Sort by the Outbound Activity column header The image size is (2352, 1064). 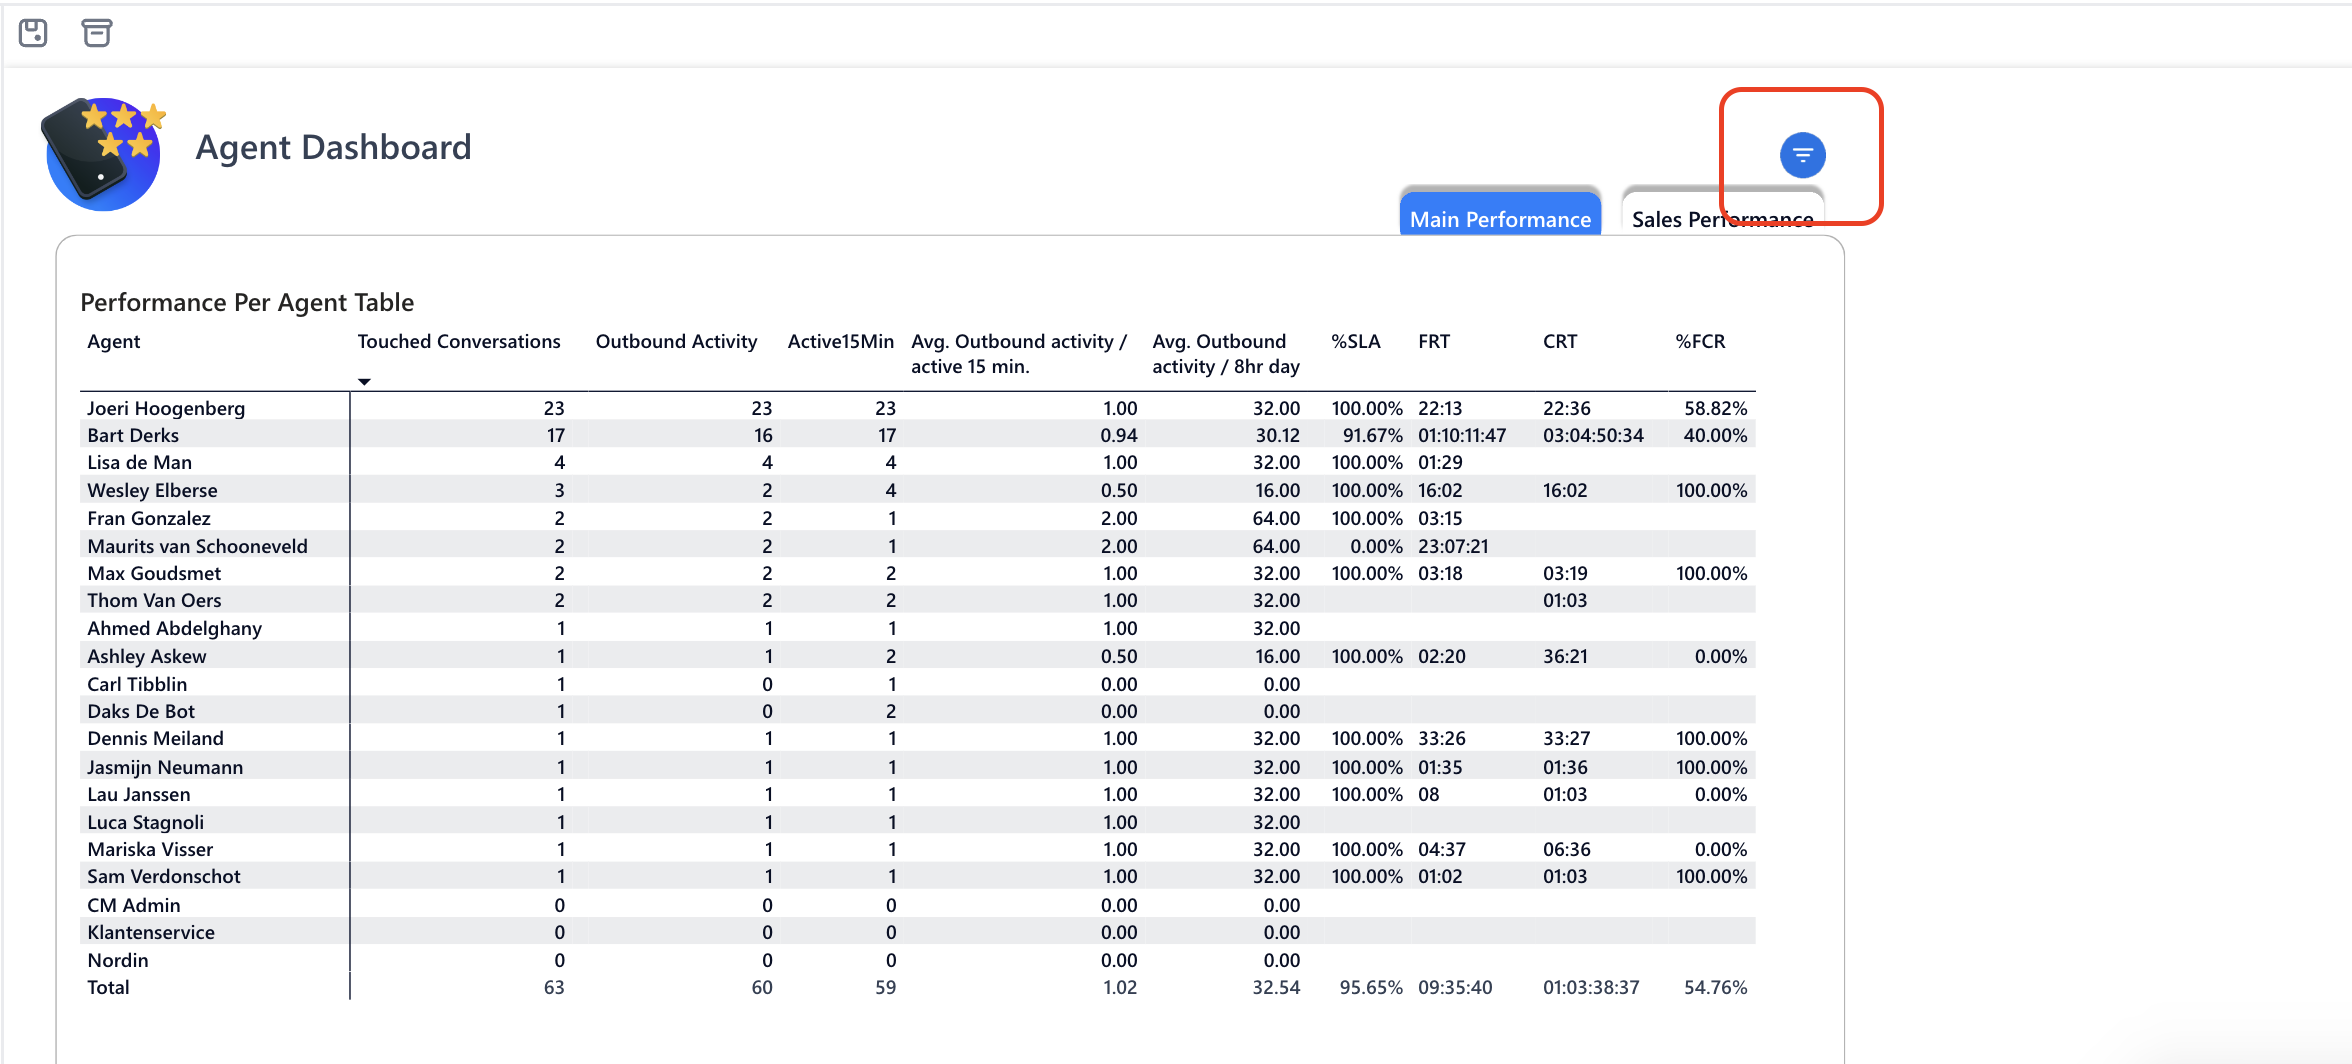click(x=676, y=341)
